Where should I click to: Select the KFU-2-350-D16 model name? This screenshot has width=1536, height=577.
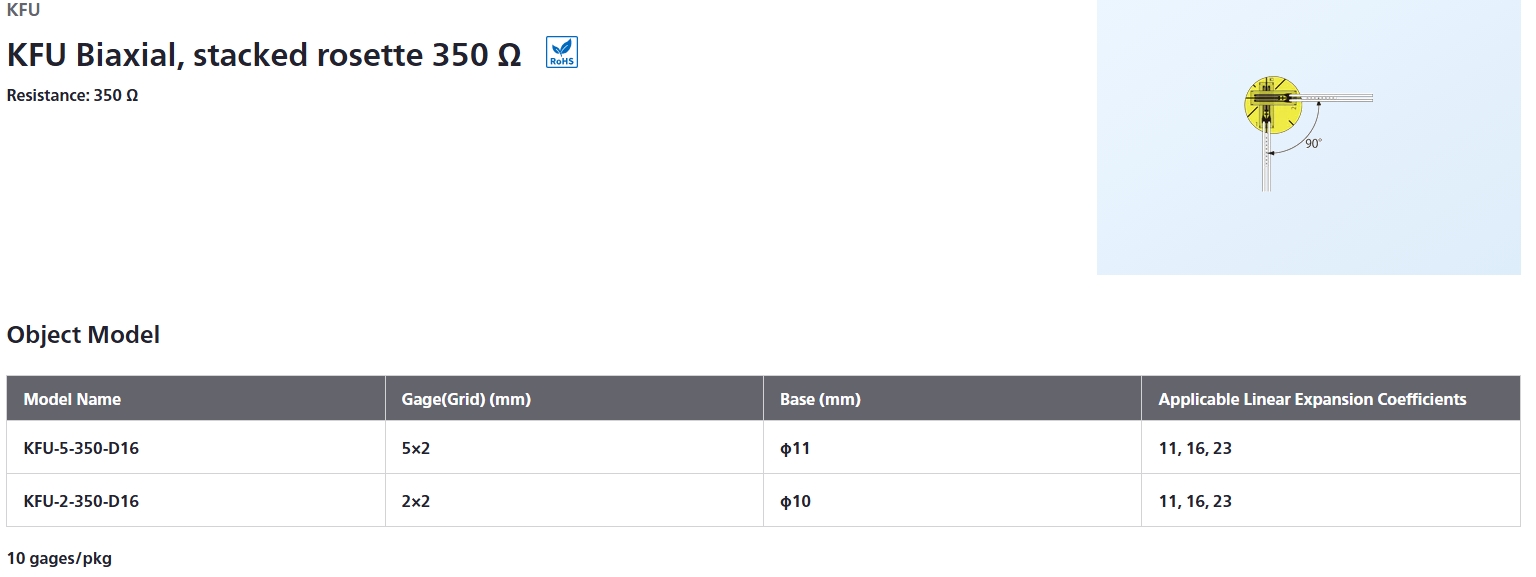[81, 501]
